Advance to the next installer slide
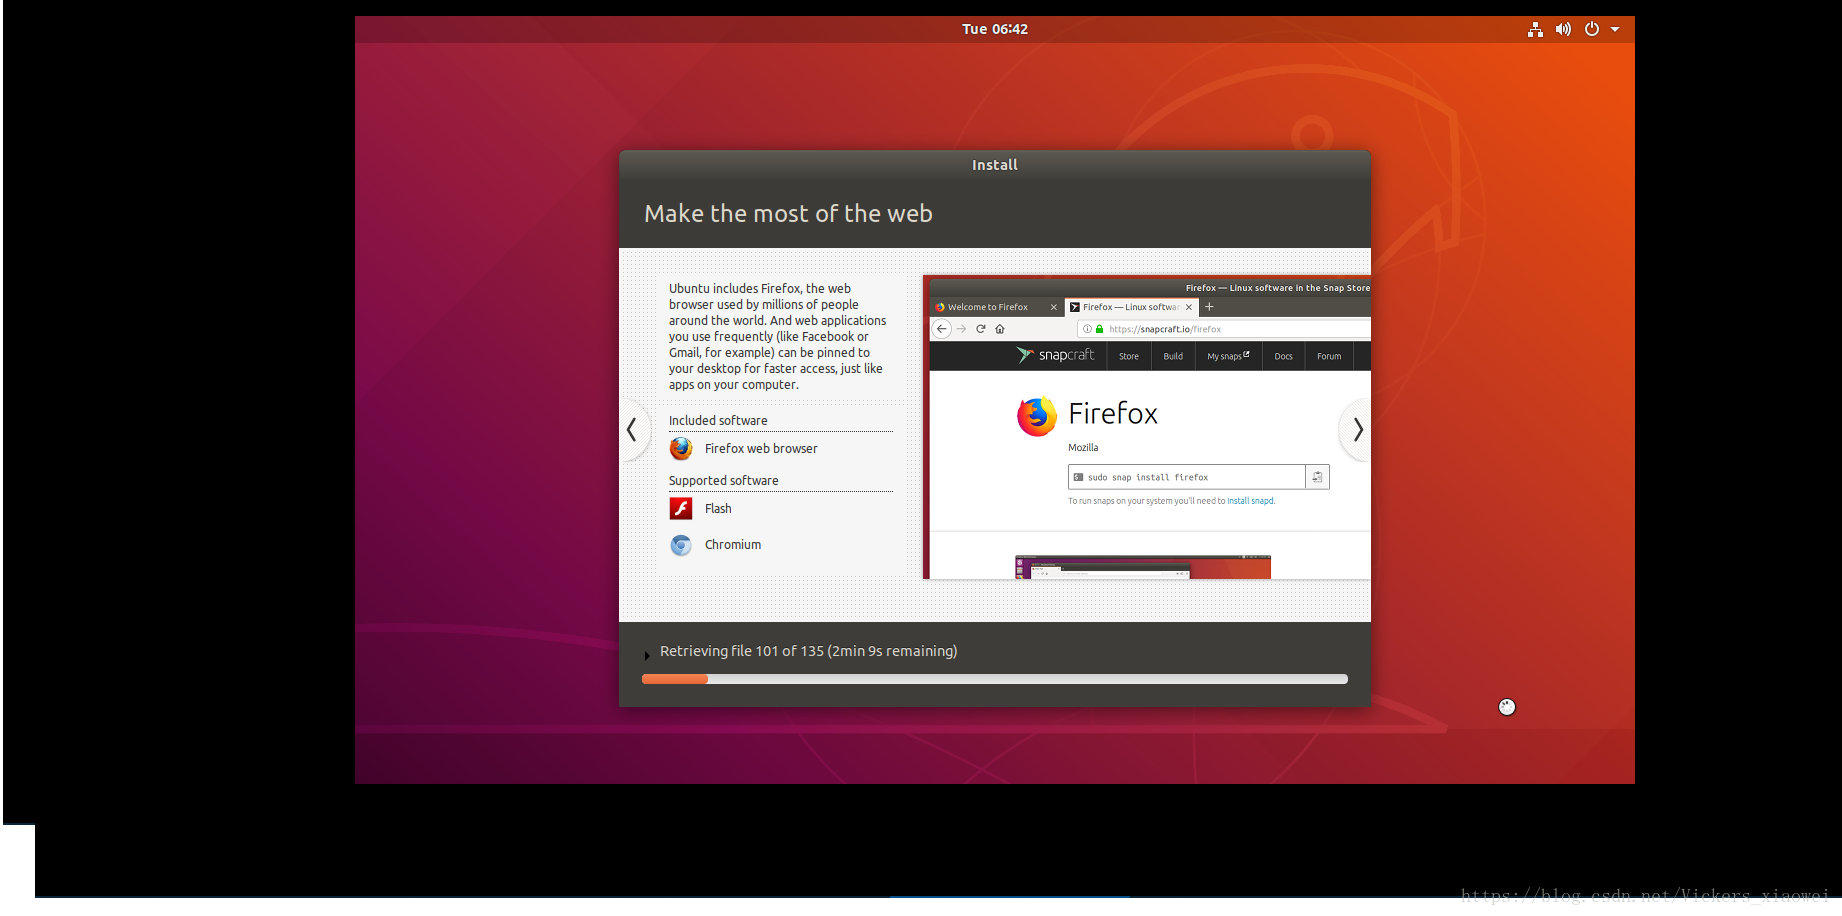 click(1357, 430)
